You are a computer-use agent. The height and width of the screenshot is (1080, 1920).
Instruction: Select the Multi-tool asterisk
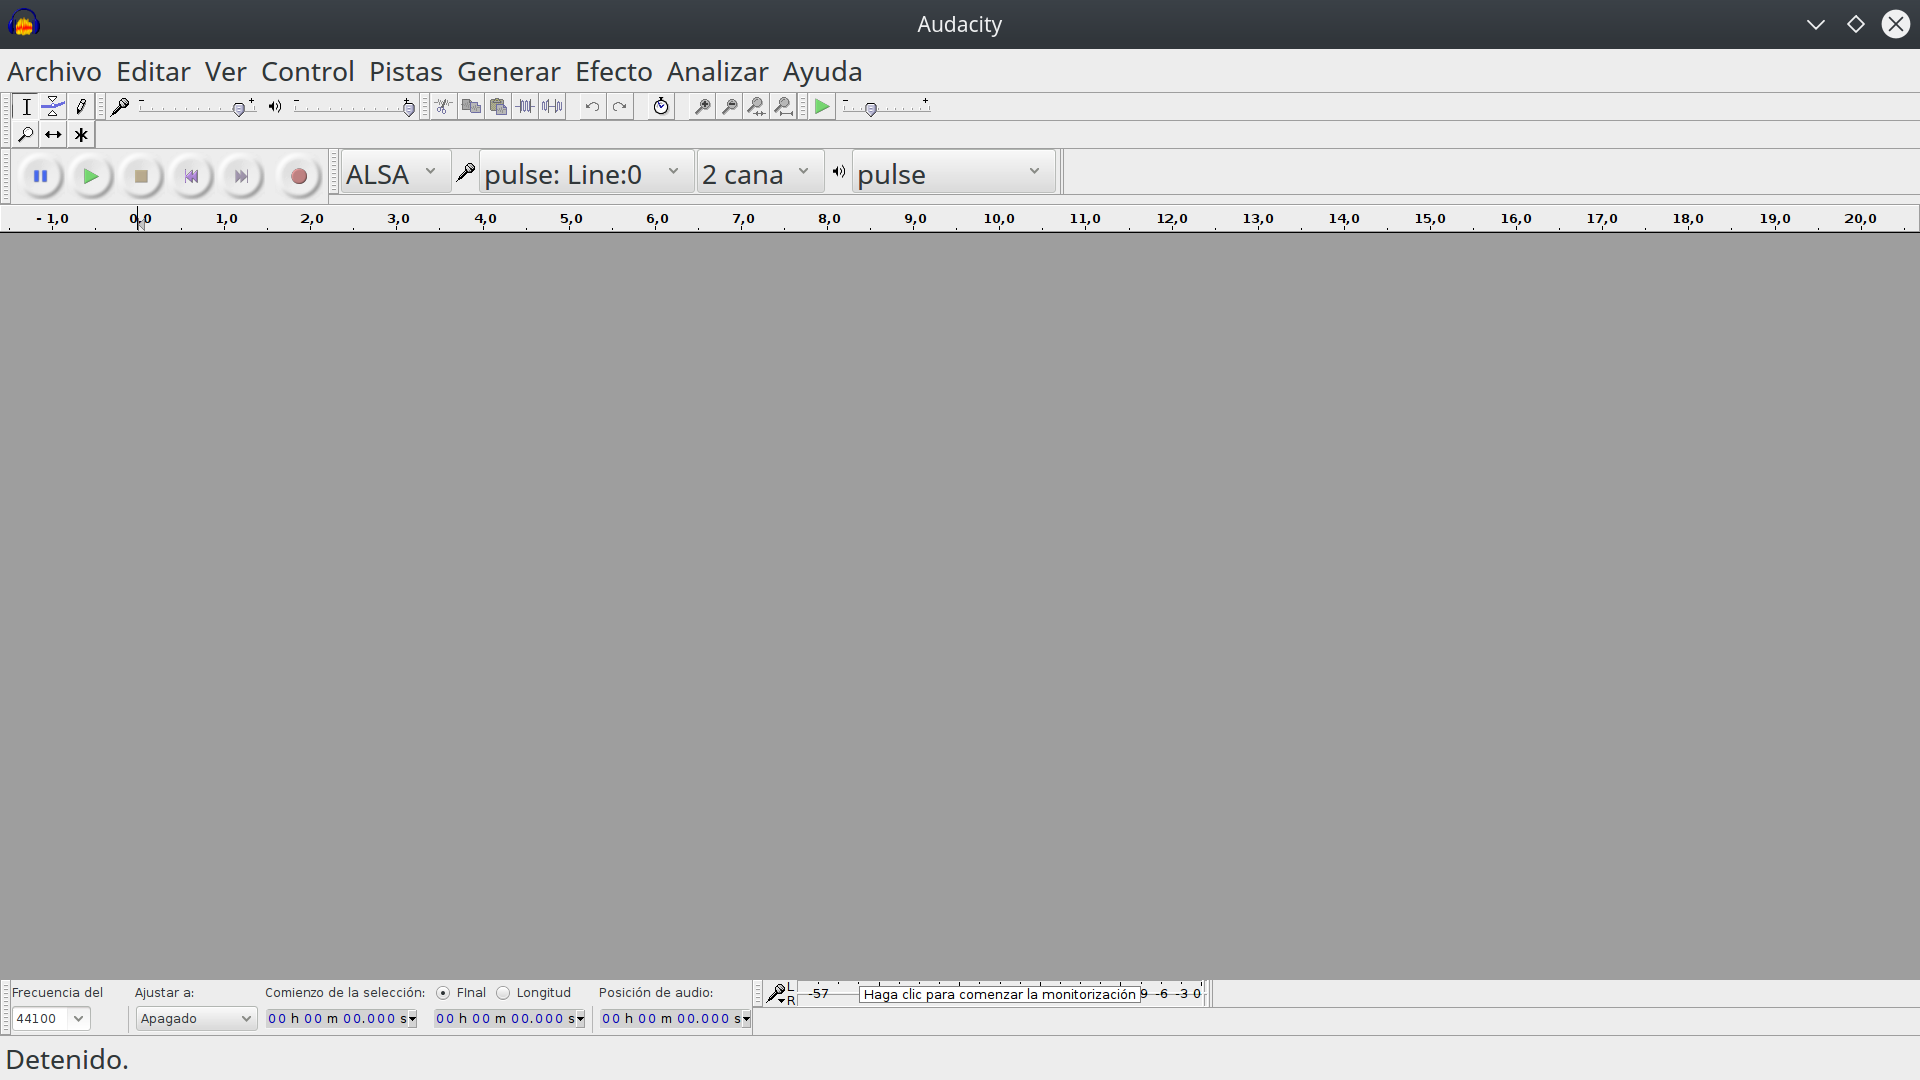point(81,134)
